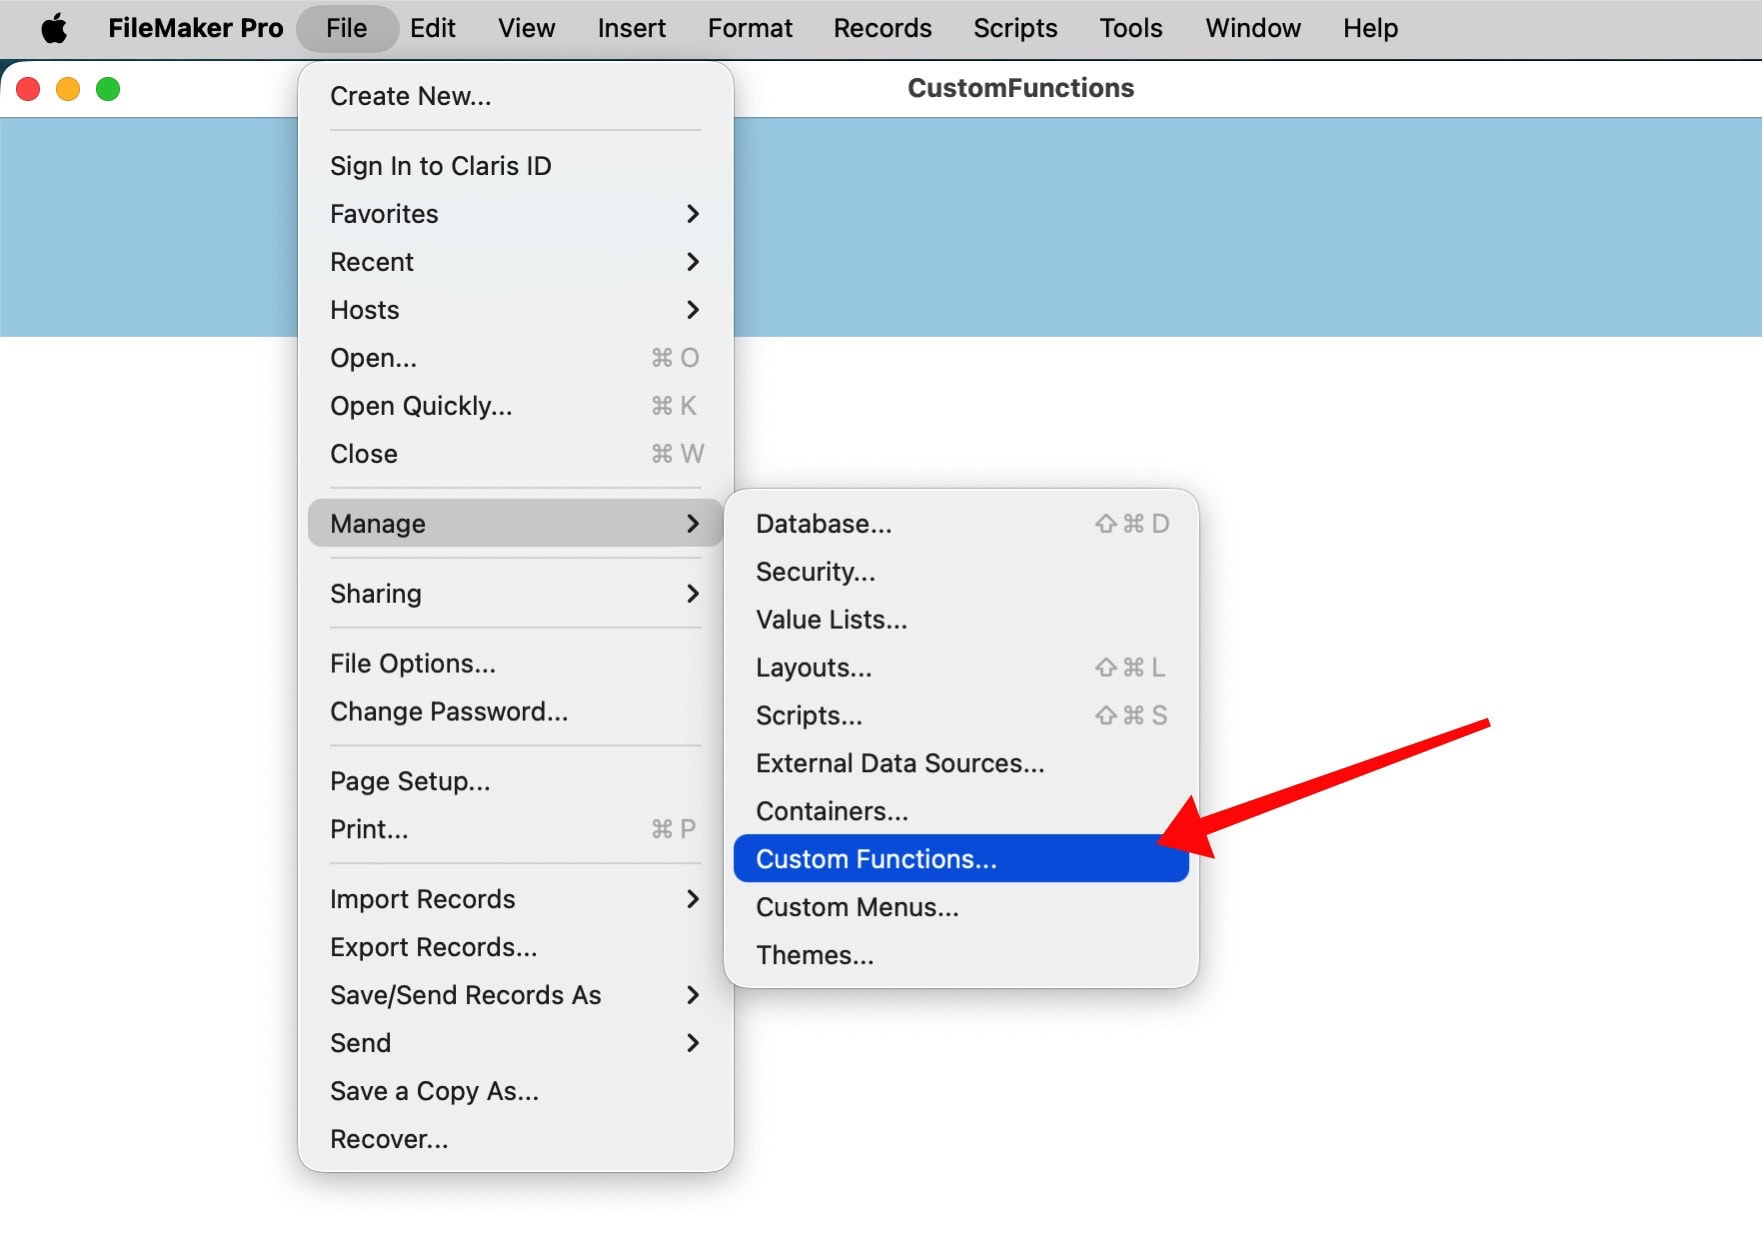Open the View menu
The height and width of the screenshot is (1238, 1764).
click(x=526, y=28)
